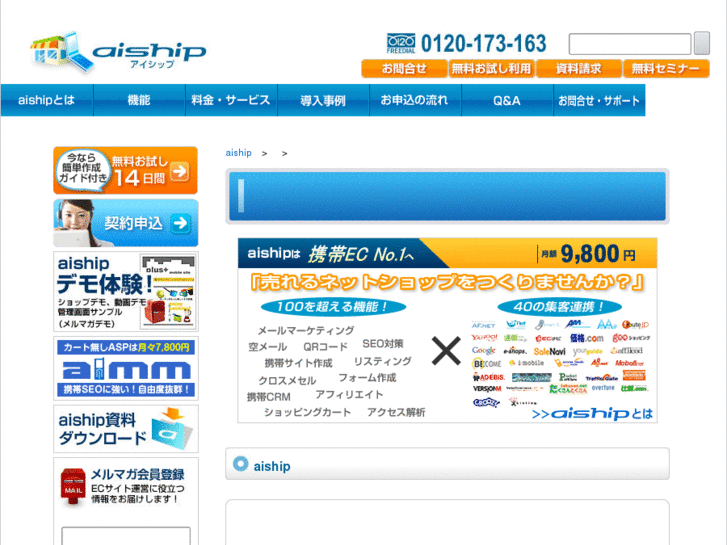Select 機能 in the navigation bar
Image resolution: width=727 pixels, height=545 pixels.
coord(139,100)
